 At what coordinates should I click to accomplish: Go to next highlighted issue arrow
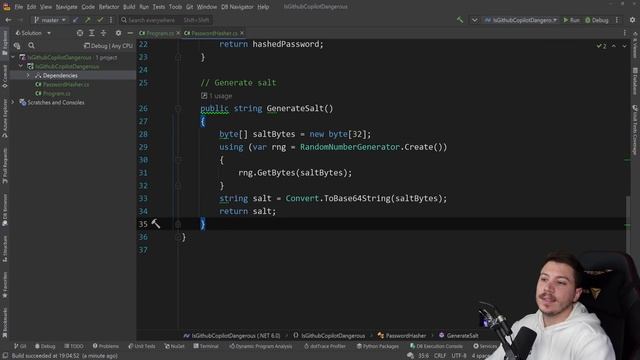tap(624, 46)
